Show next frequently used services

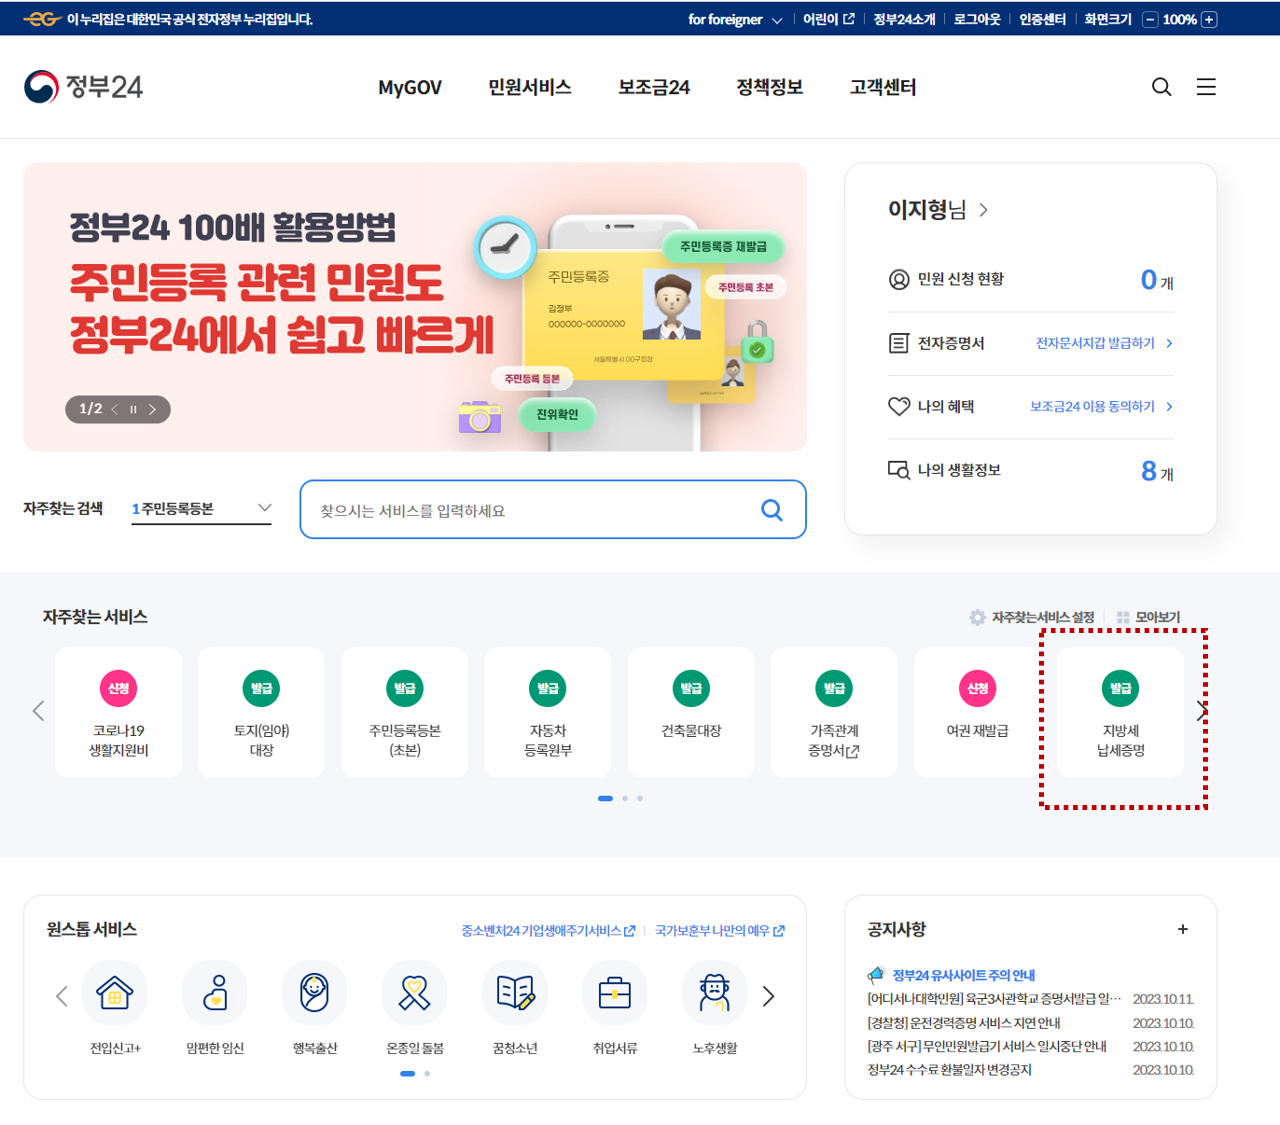[1201, 711]
